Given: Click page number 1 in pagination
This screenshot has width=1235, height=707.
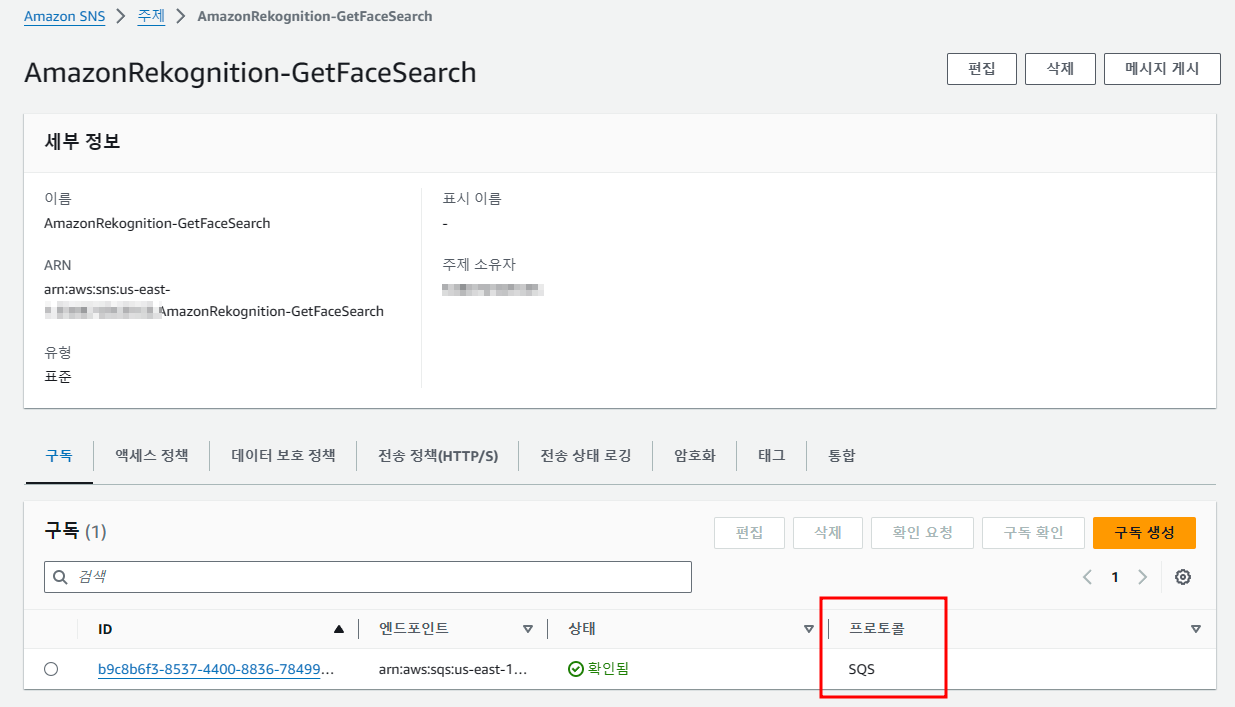Looking at the screenshot, I should (1115, 577).
